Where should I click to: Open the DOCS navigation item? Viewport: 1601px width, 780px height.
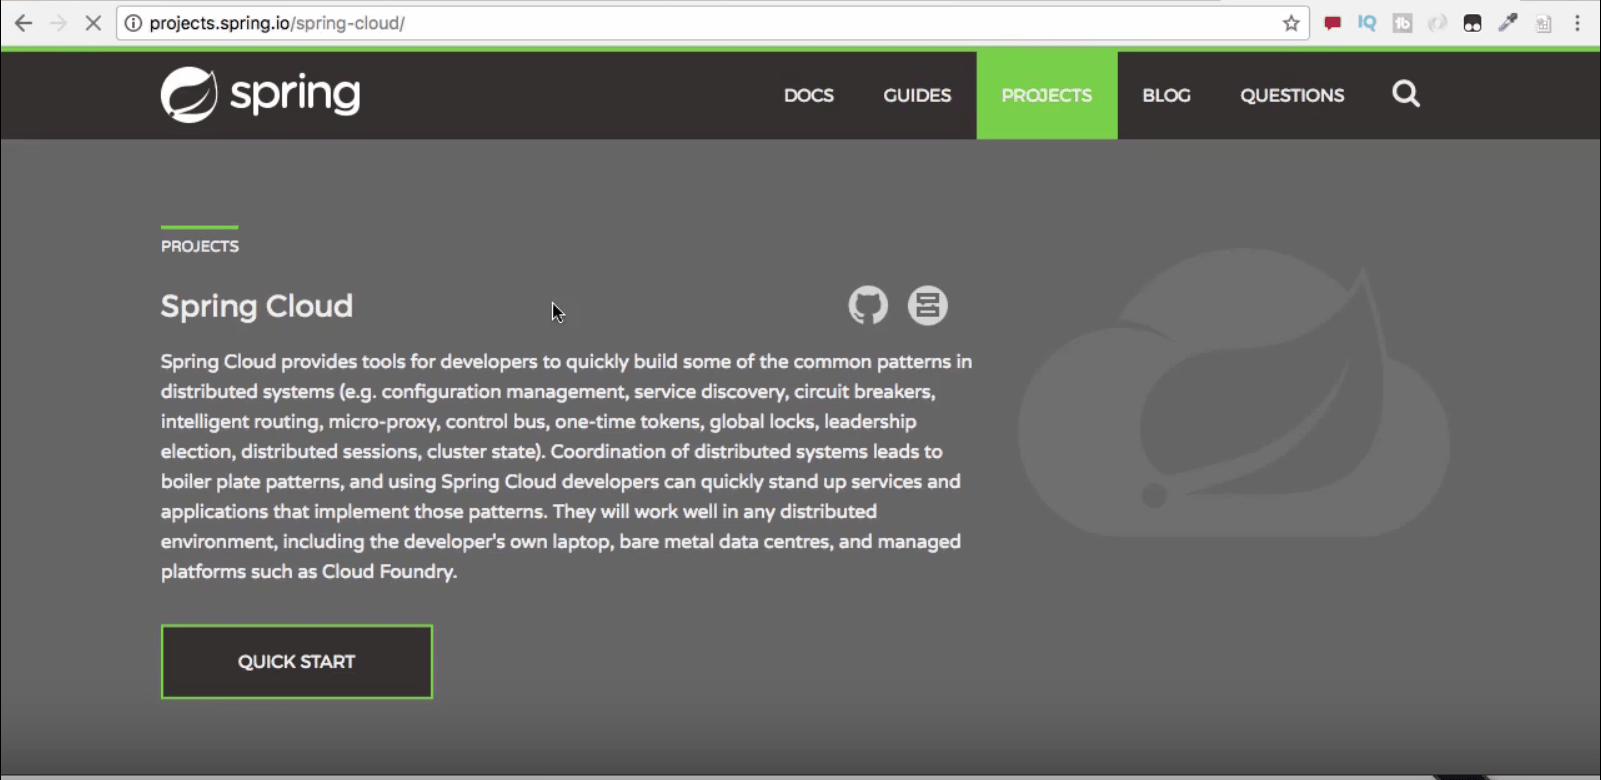click(808, 95)
